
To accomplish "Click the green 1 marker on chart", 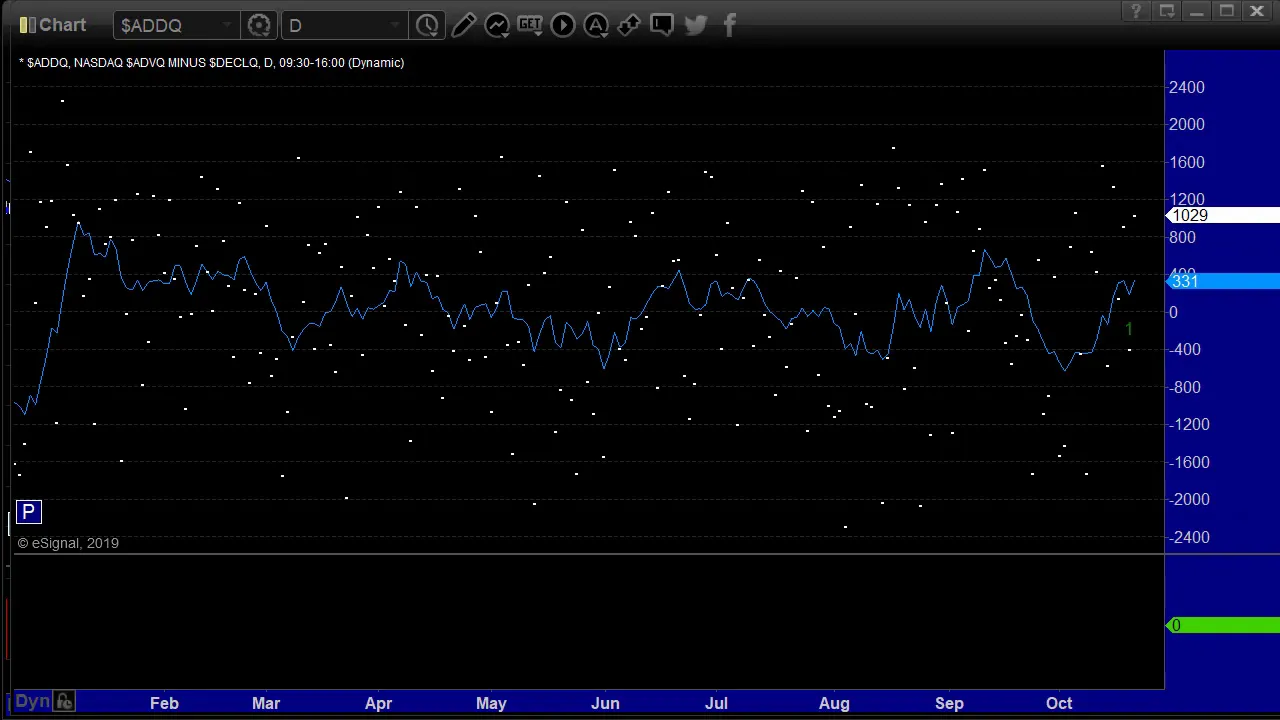I will pos(1129,329).
